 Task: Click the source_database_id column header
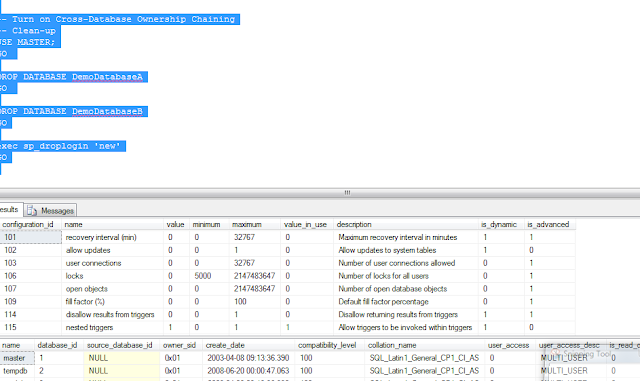click(121, 345)
